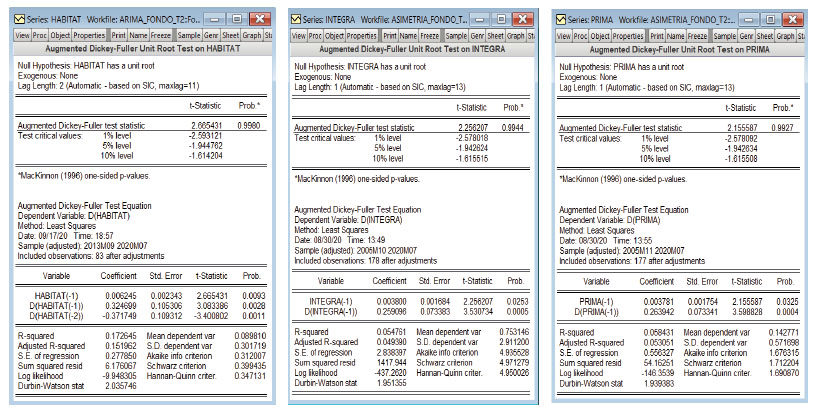
Task: Click Genr button in HABITAT window
Action: pos(211,35)
